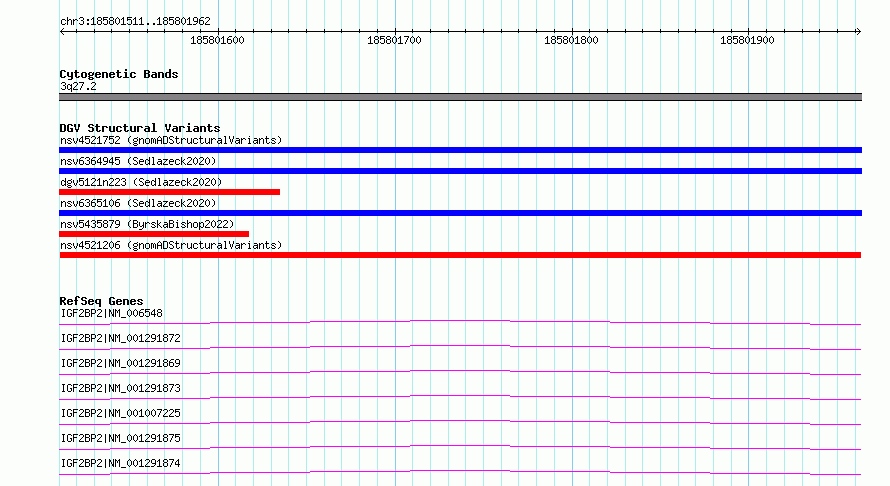Click the 3q27.2 band label

78,86
